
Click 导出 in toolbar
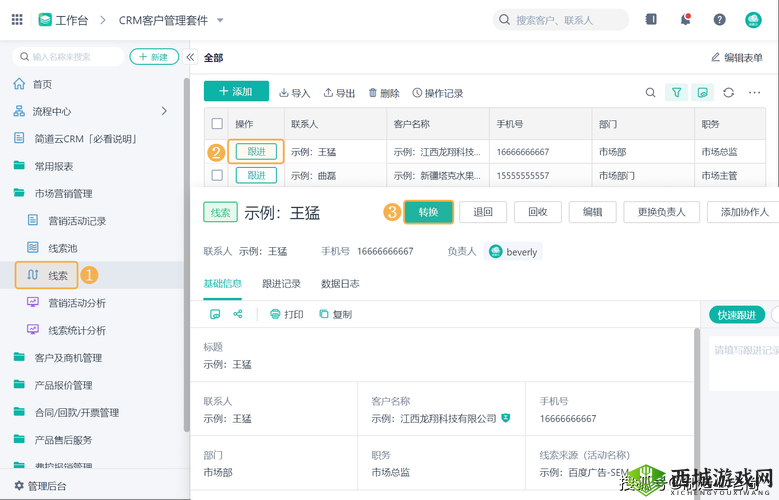[339, 93]
